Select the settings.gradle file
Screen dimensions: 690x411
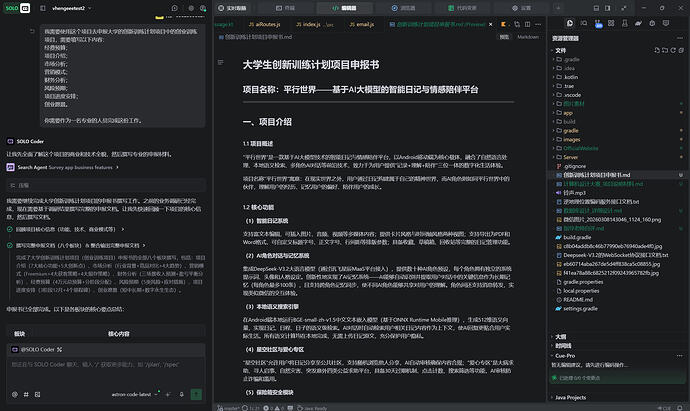click(617, 308)
